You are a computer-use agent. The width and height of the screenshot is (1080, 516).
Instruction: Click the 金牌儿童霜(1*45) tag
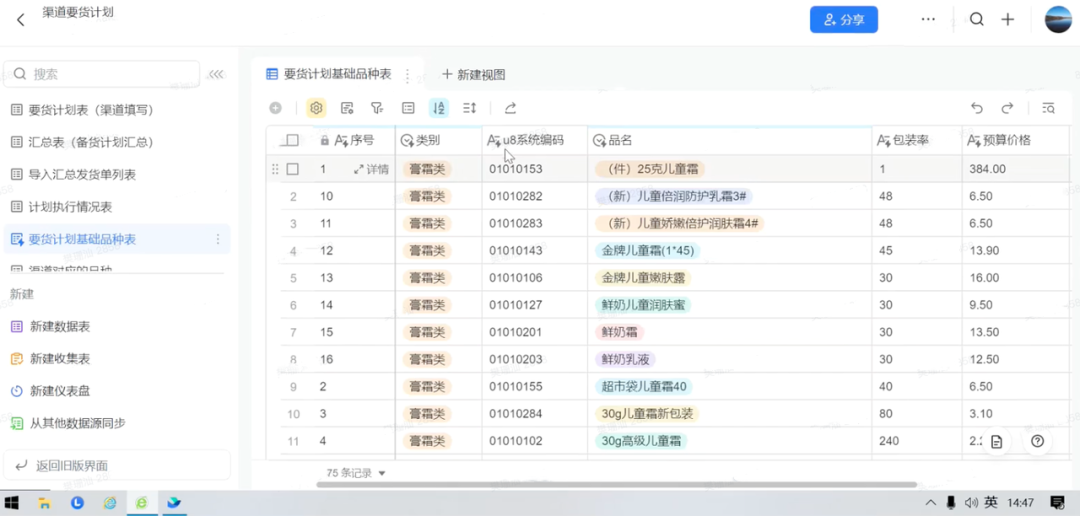[647, 251]
